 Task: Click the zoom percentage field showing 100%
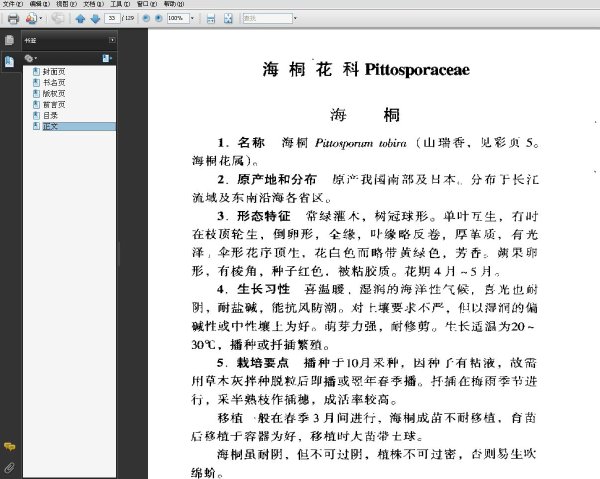tap(178, 18)
